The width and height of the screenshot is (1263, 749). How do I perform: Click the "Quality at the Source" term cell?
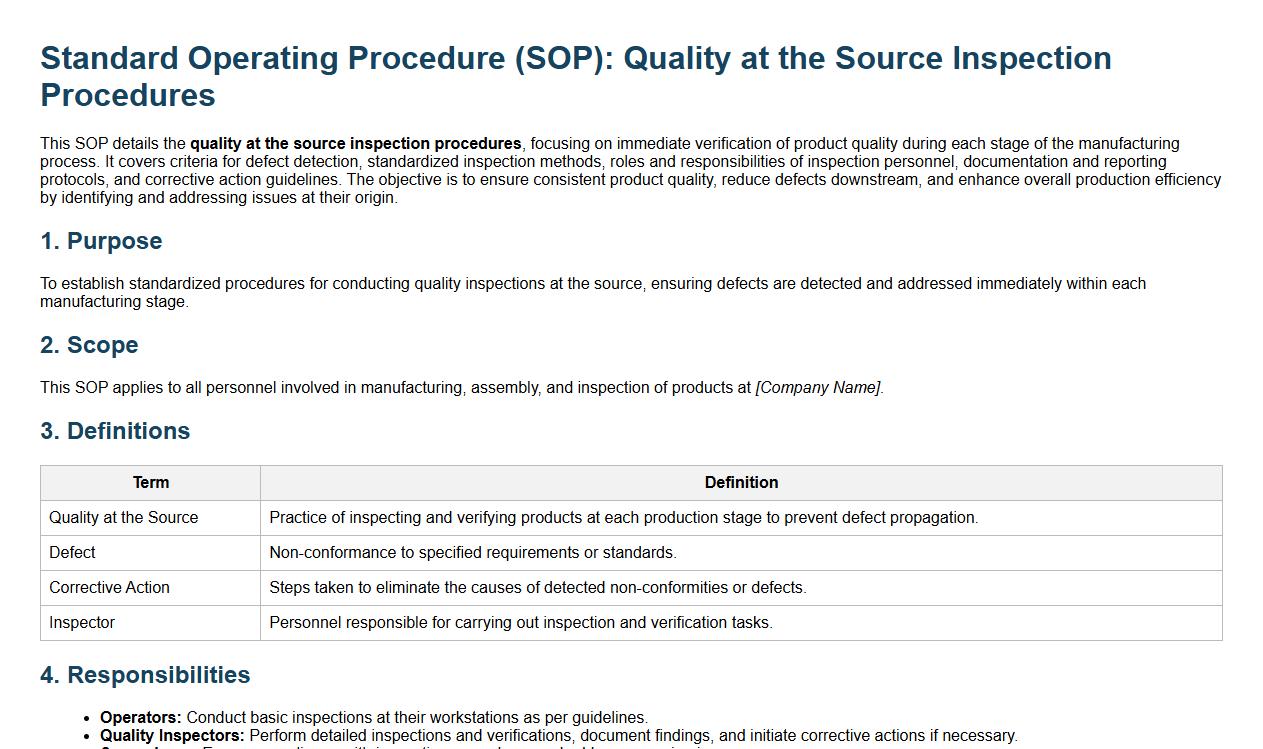click(x=124, y=518)
